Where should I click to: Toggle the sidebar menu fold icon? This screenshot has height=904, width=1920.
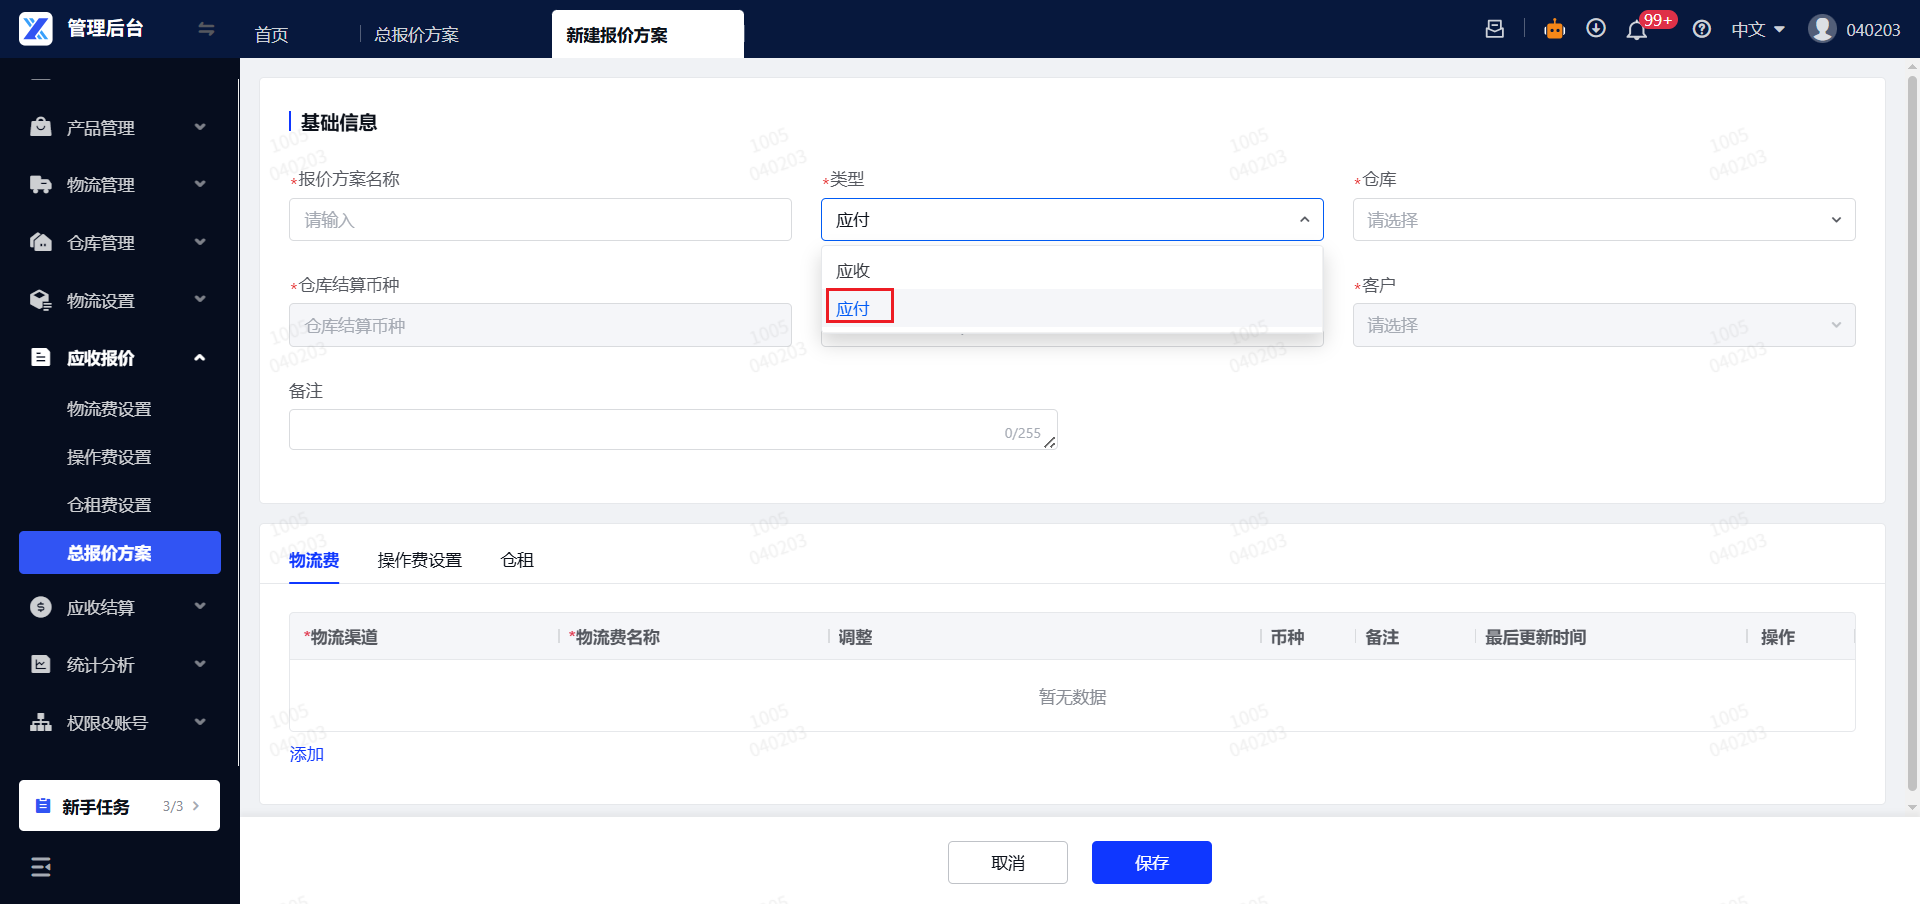(x=41, y=867)
